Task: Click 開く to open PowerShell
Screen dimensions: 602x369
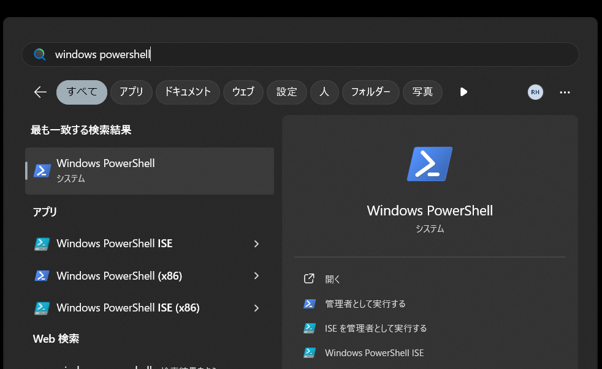Action: tap(332, 279)
